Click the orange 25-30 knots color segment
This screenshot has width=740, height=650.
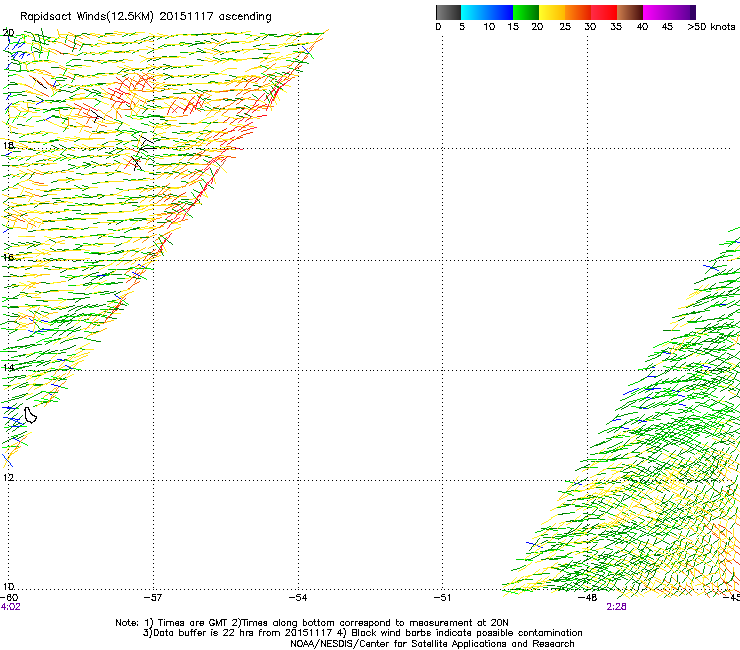pyautogui.click(x=578, y=12)
